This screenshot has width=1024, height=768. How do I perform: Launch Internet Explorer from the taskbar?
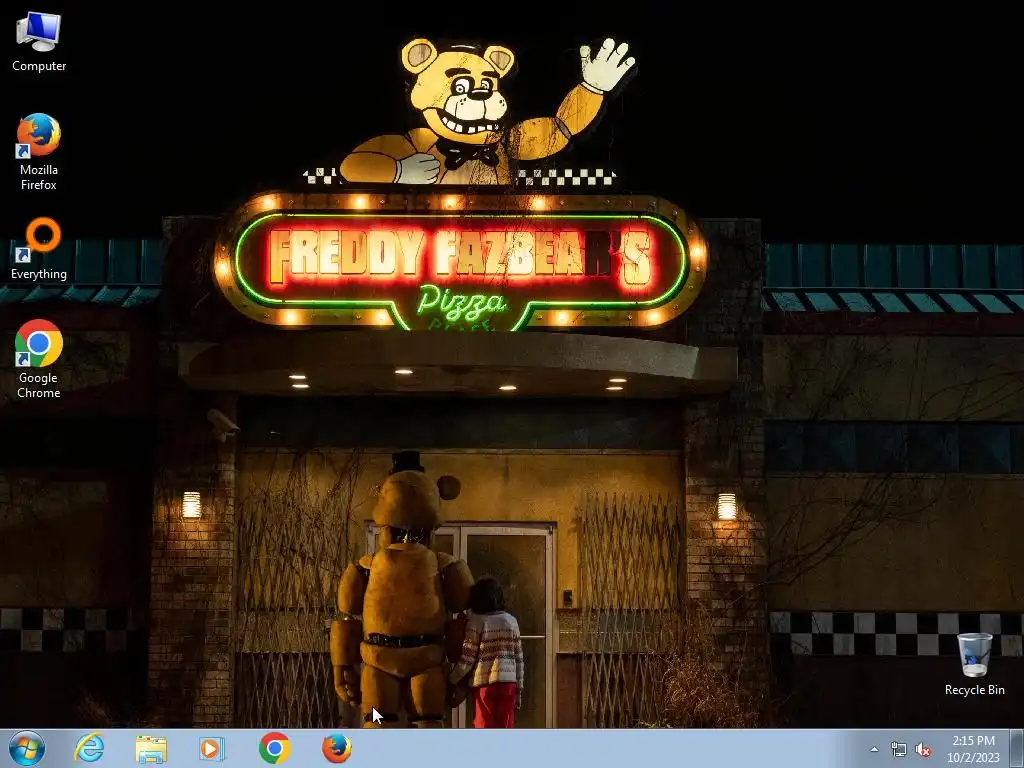click(89, 748)
